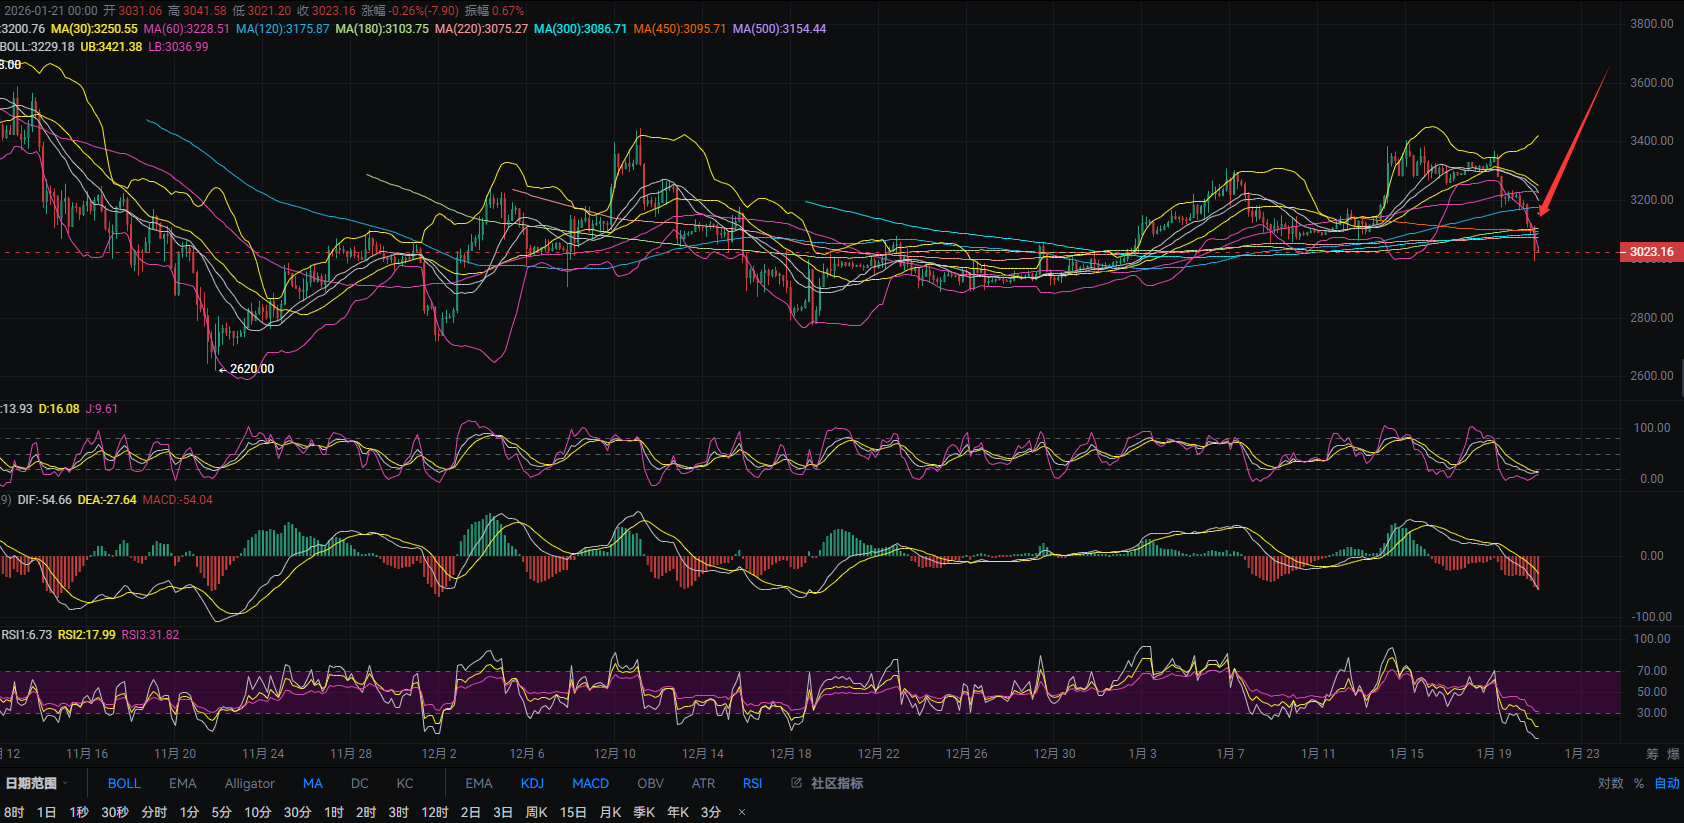Click the 爆 liquidation icon
This screenshot has height=823, width=1684.
click(x=1674, y=754)
